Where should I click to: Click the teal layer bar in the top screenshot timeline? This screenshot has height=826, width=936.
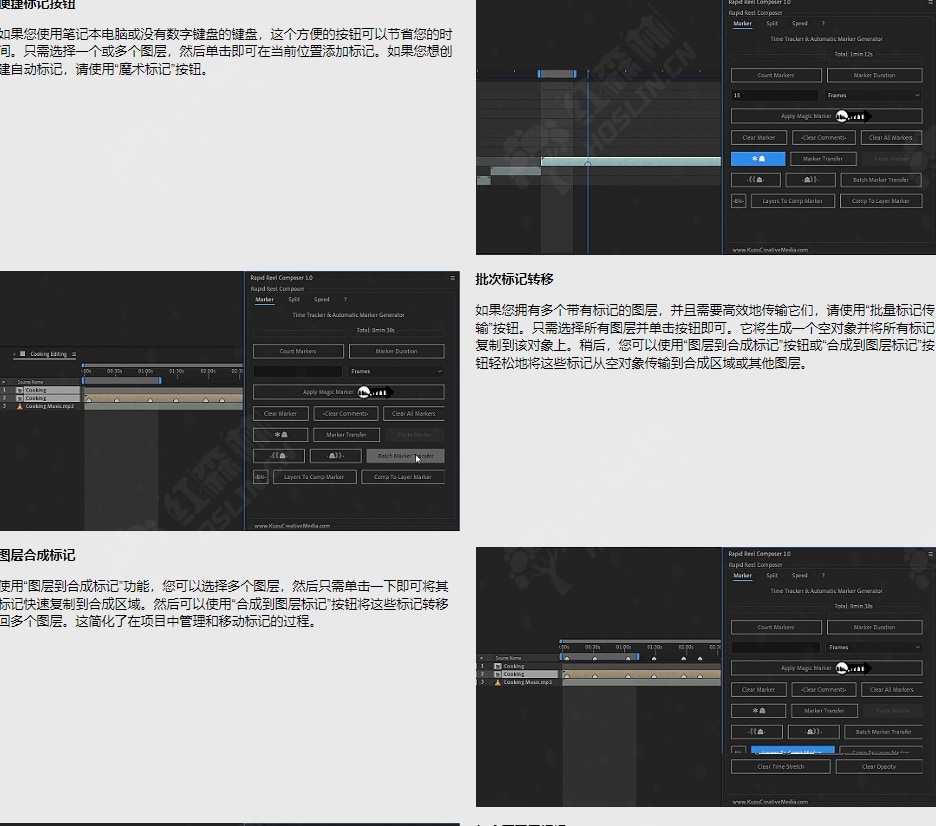[630, 161]
